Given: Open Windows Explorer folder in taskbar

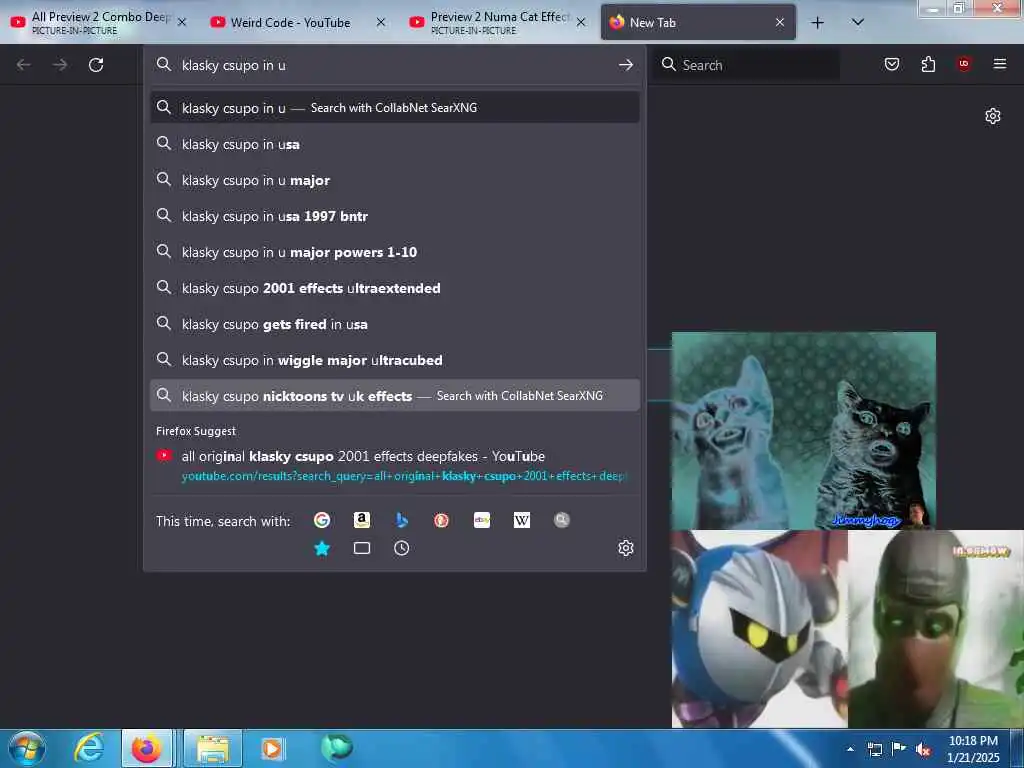Looking at the screenshot, I should [x=213, y=748].
